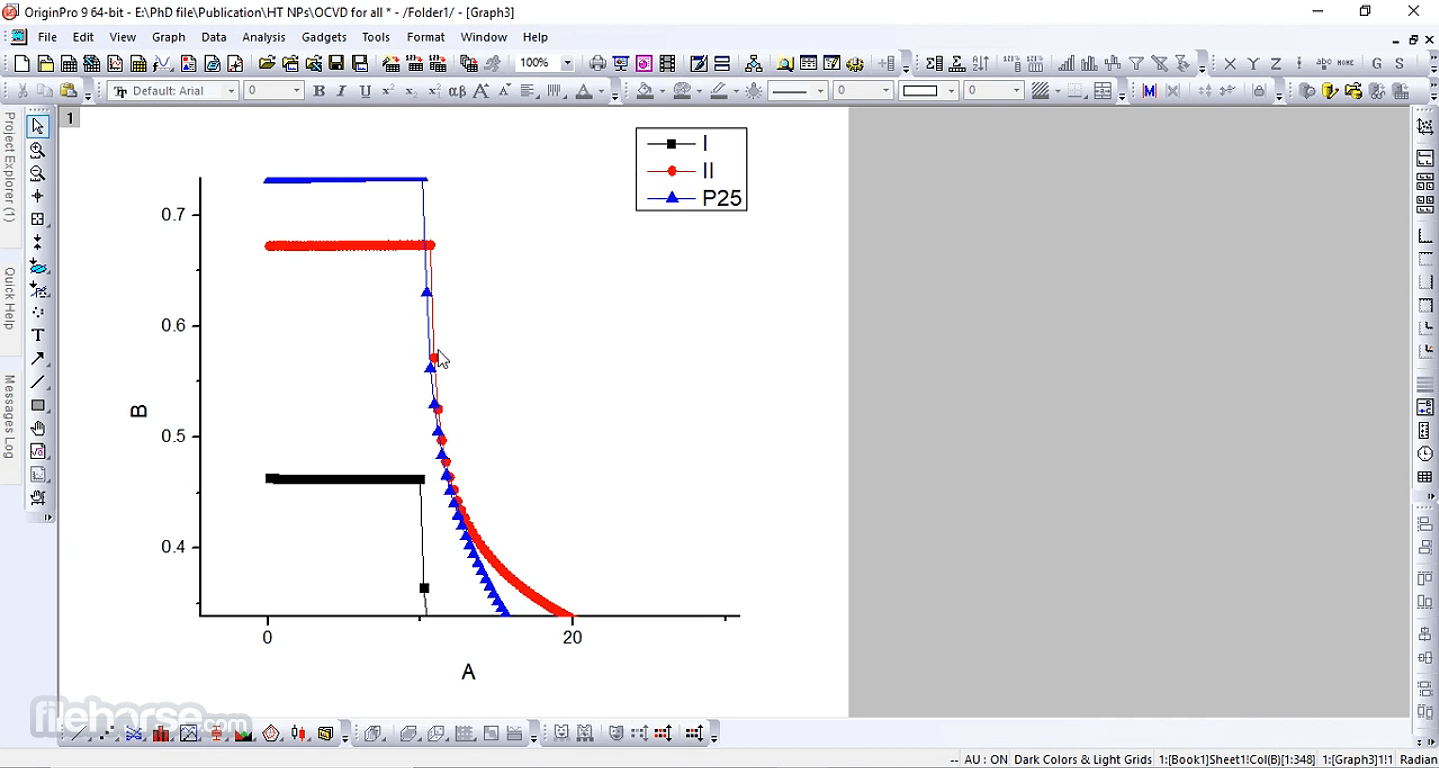Open the fill pattern width dropdown
The width and height of the screenshot is (1439, 768).
point(1016,91)
